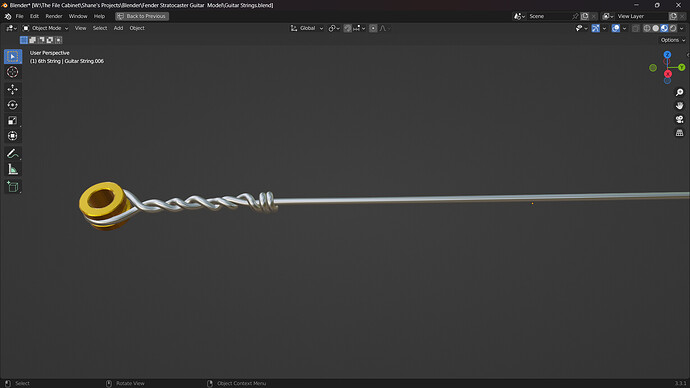Pin the scene to workspace
This screenshot has width=690, height=388.
pos(575,16)
